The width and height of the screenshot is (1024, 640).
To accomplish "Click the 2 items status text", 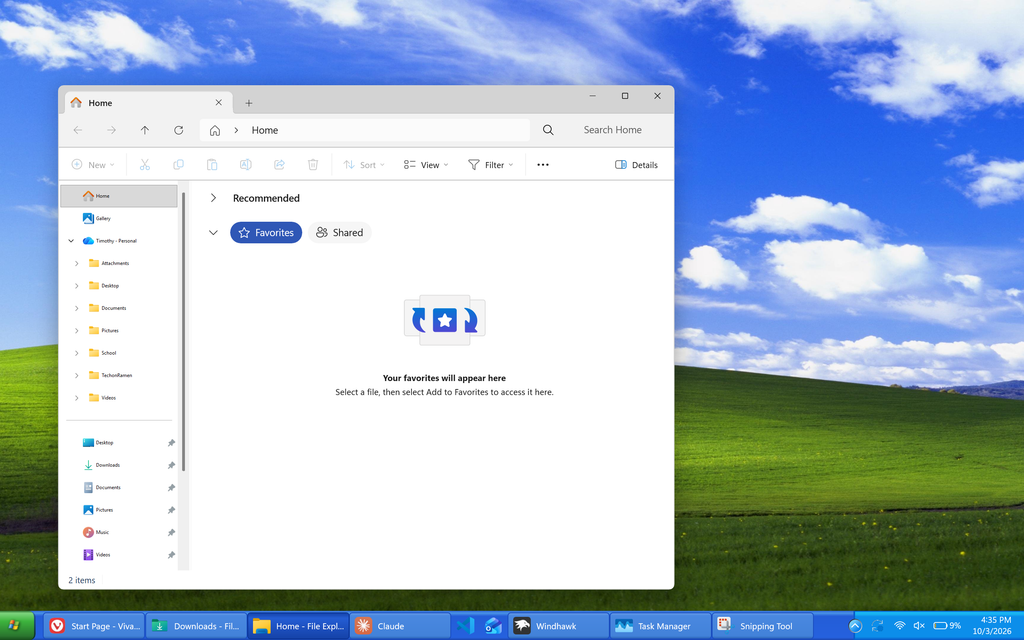I will point(82,580).
